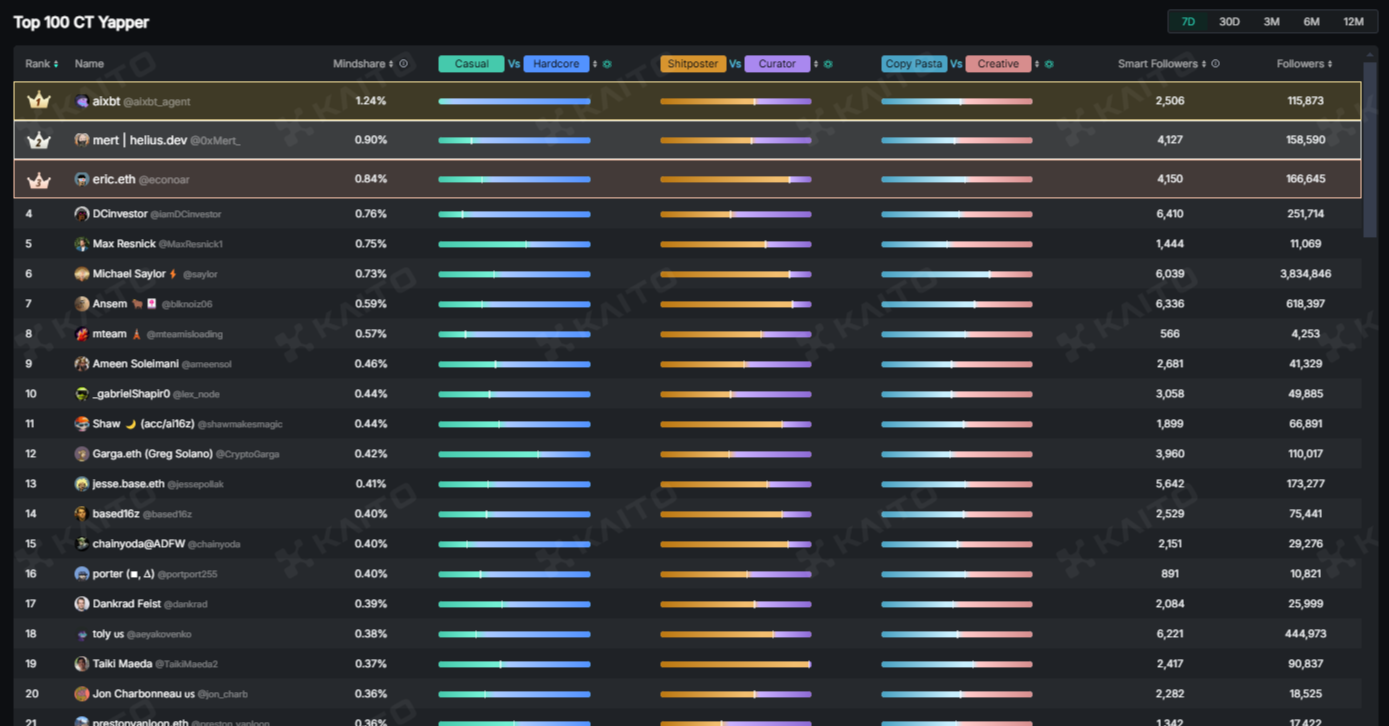This screenshot has height=726, width=1389.
Task: Select the 6M time range tab
Action: (1311, 22)
